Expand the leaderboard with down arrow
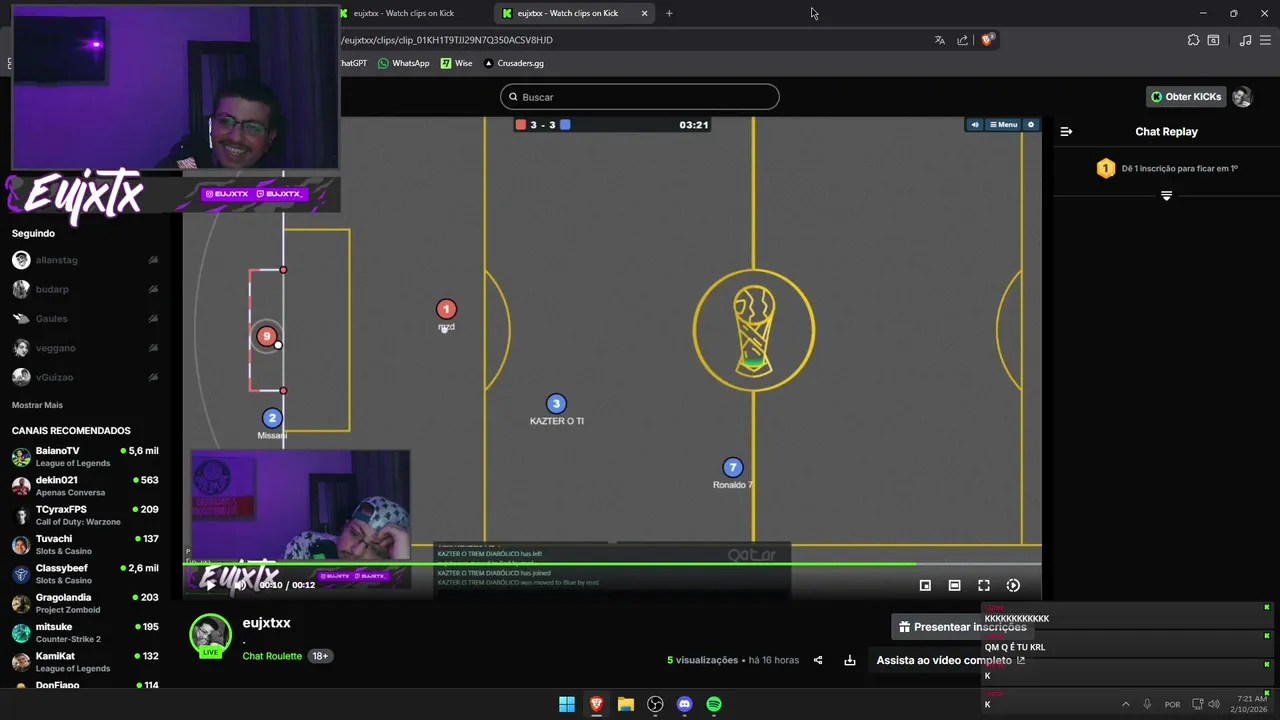 tap(1166, 196)
